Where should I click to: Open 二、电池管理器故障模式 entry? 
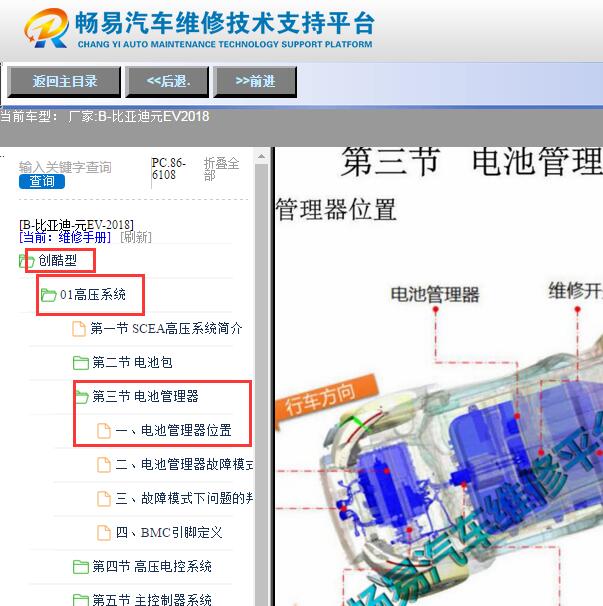click(184, 464)
